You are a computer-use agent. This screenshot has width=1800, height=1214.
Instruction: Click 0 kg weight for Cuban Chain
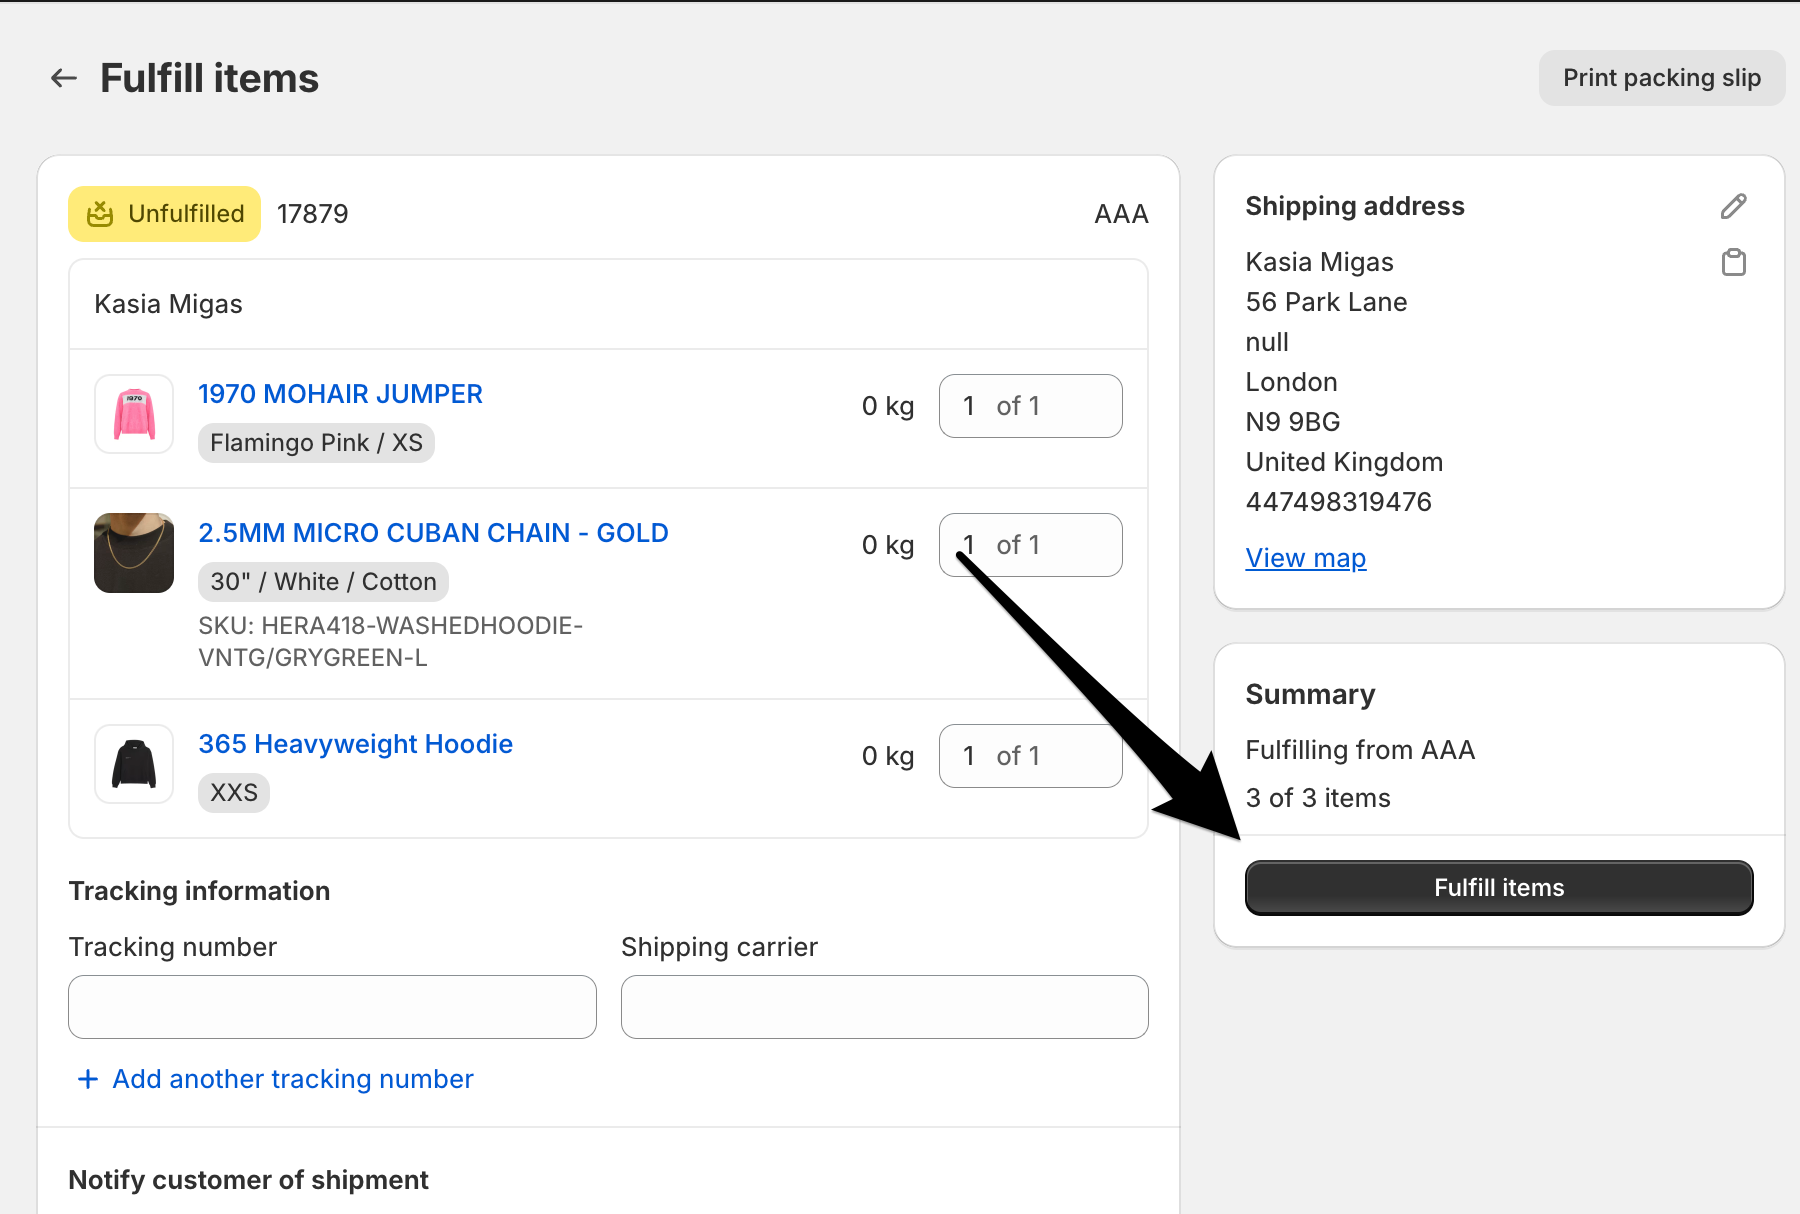click(x=888, y=545)
